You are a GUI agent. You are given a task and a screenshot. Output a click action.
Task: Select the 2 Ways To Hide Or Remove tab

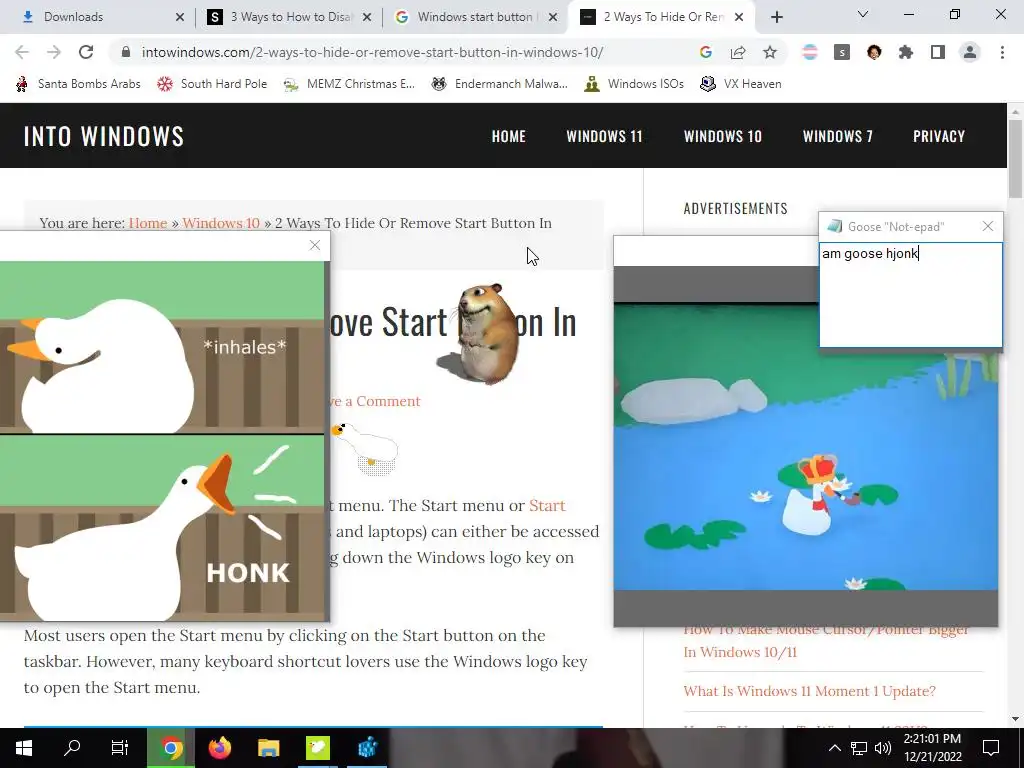(x=662, y=17)
